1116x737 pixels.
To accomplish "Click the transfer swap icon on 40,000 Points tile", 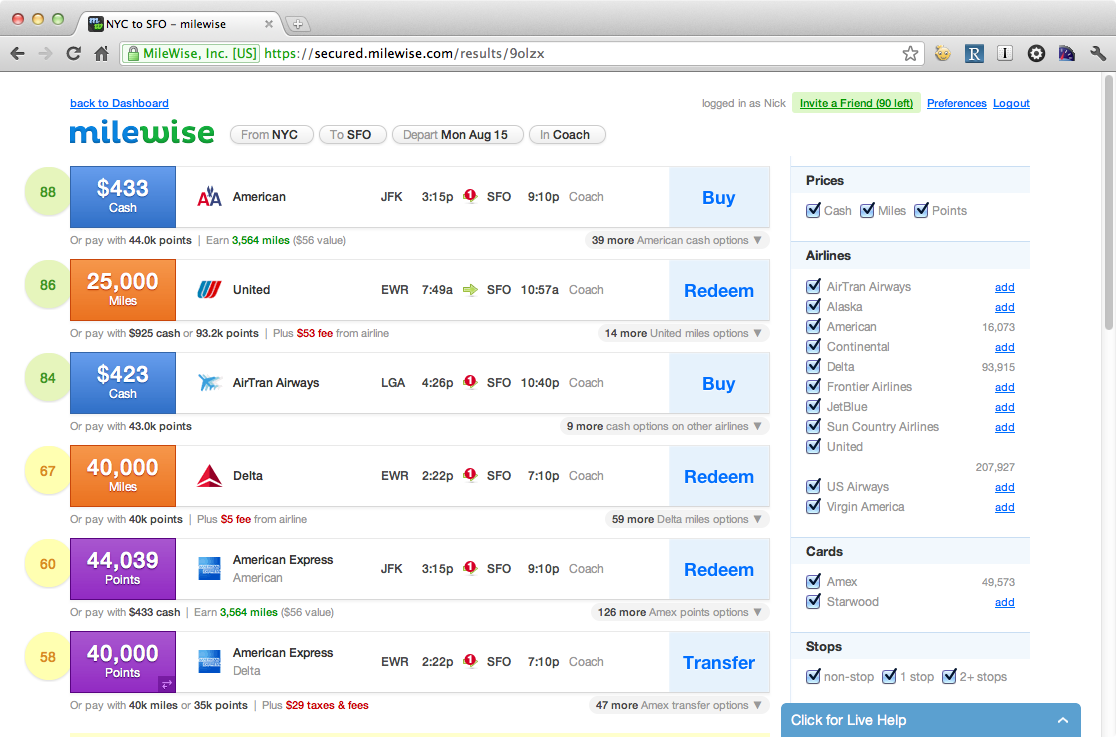I will (167, 684).
